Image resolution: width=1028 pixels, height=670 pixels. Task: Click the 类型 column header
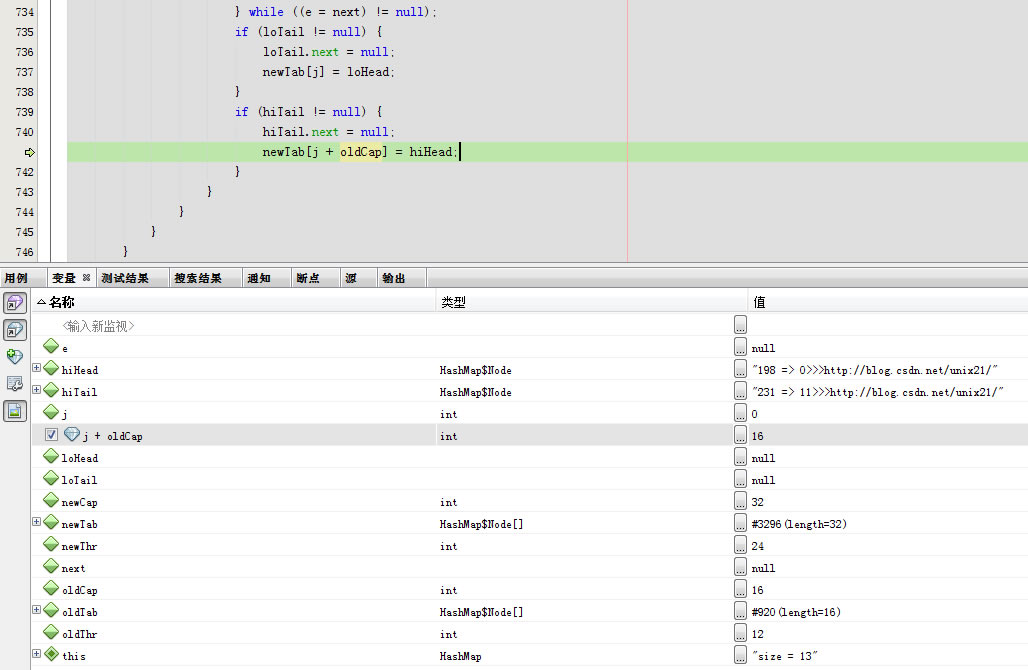click(591, 302)
